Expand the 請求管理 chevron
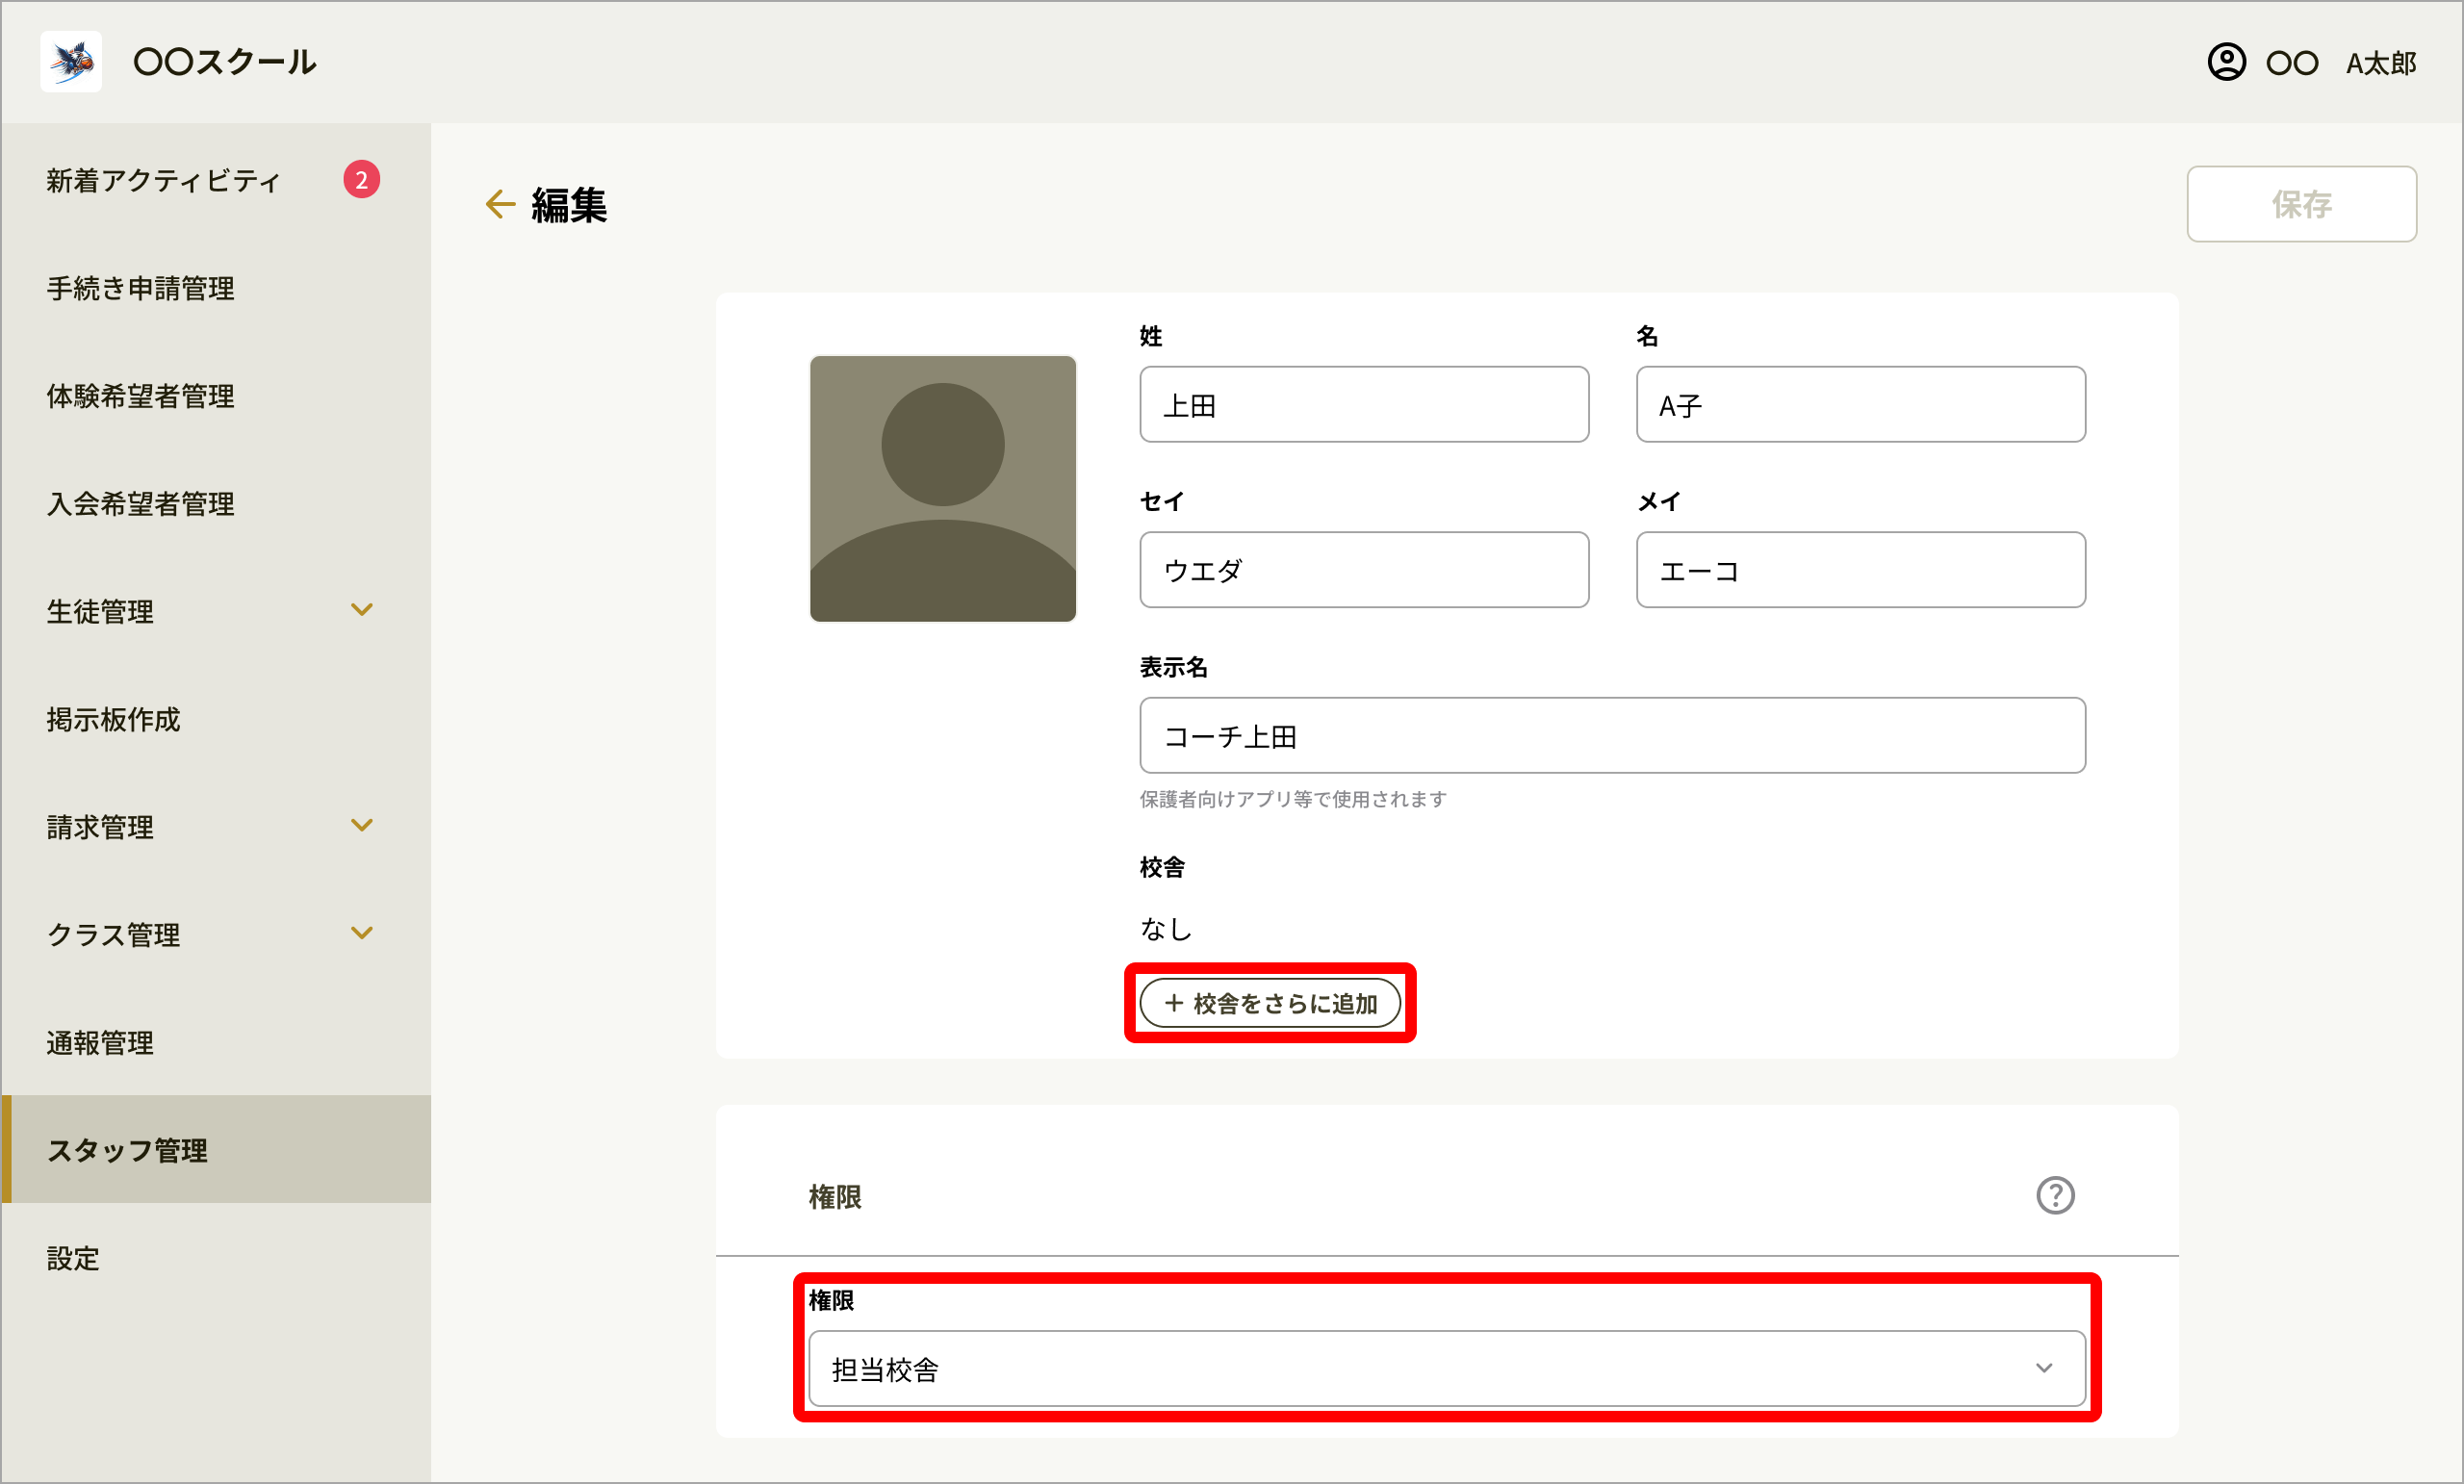The height and width of the screenshot is (1484, 2464). click(362, 826)
